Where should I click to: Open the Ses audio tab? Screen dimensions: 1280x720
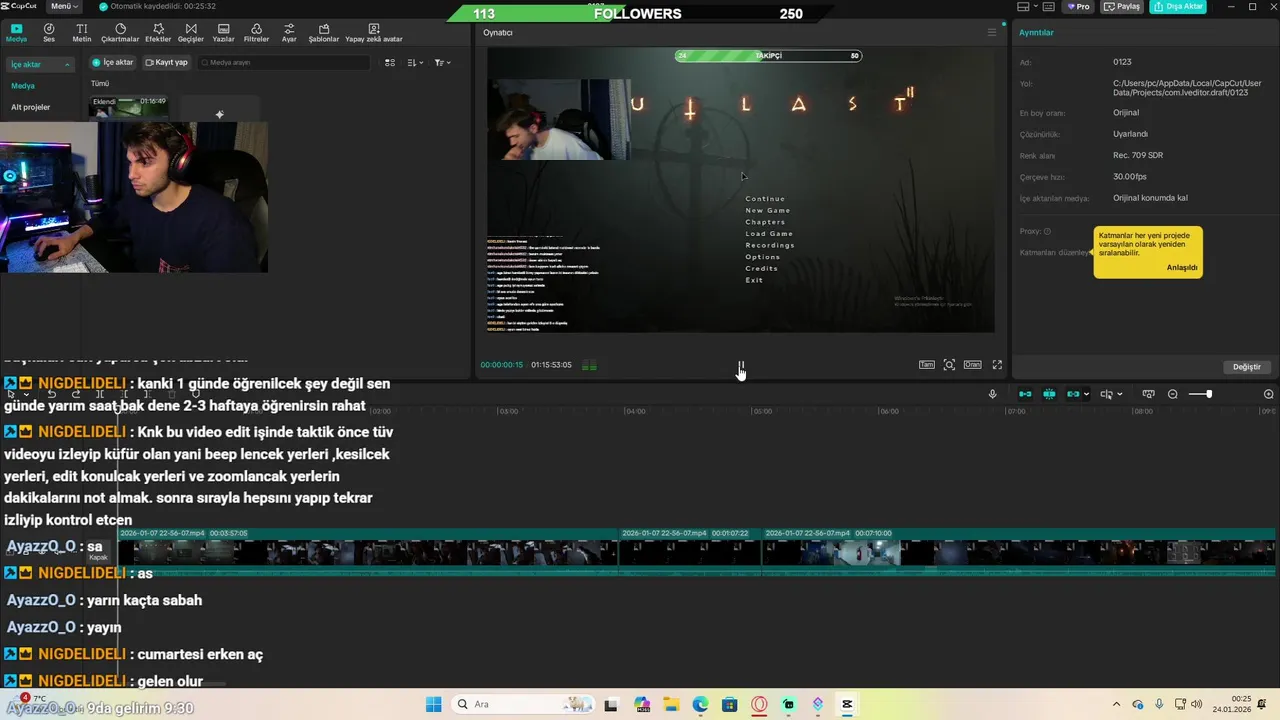click(48, 33)
